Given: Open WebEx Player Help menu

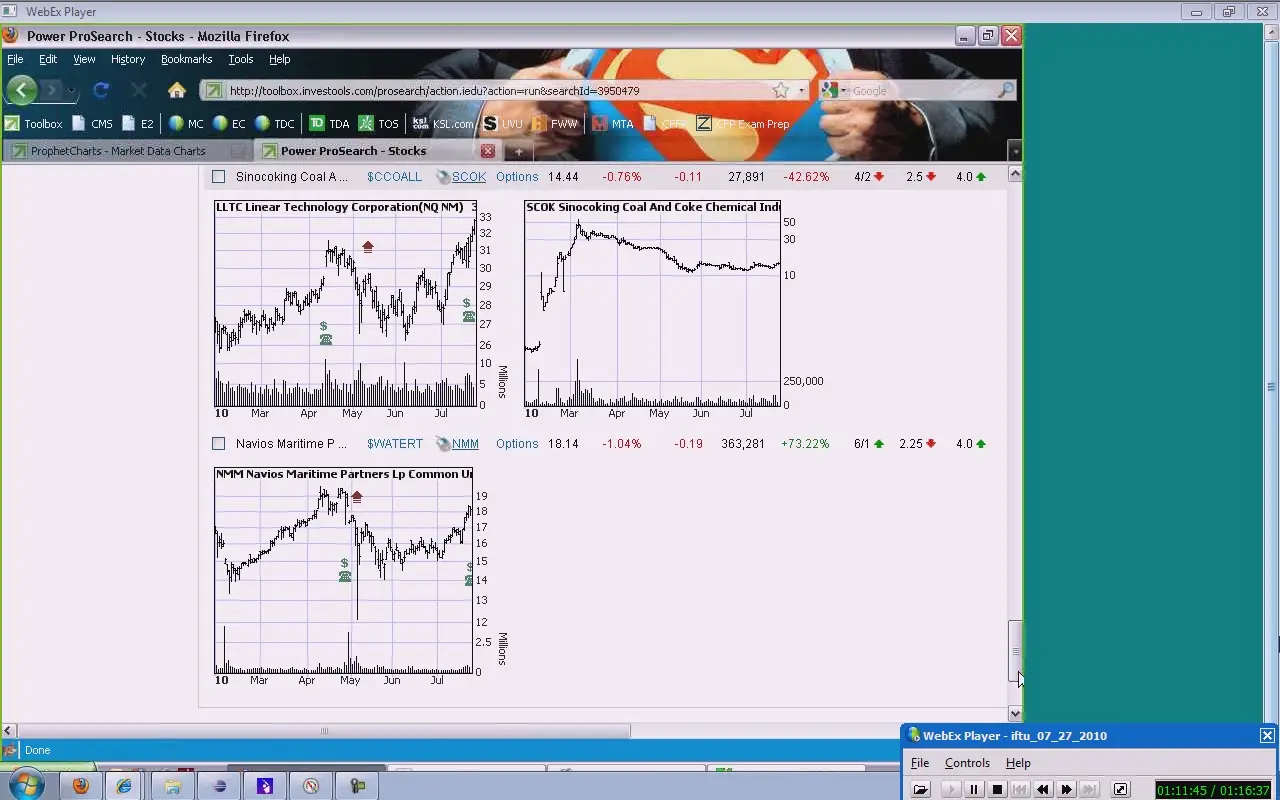Looking at the screenshot, I should (1018, 763).
